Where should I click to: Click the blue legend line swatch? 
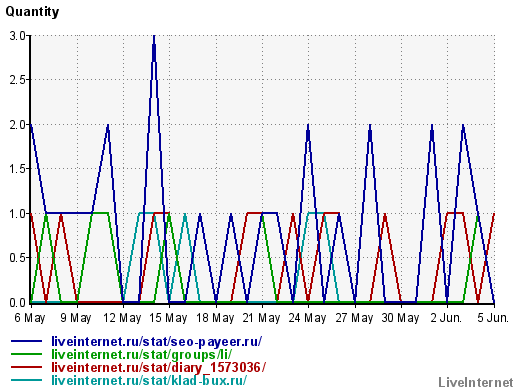click(26, 341)
